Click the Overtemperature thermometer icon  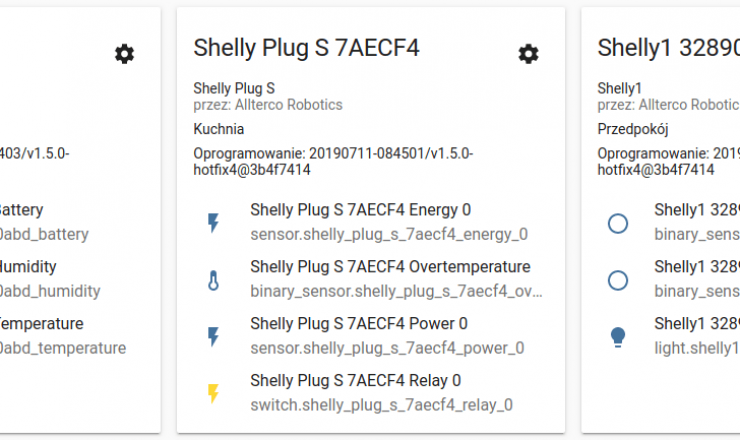point(213,280)
